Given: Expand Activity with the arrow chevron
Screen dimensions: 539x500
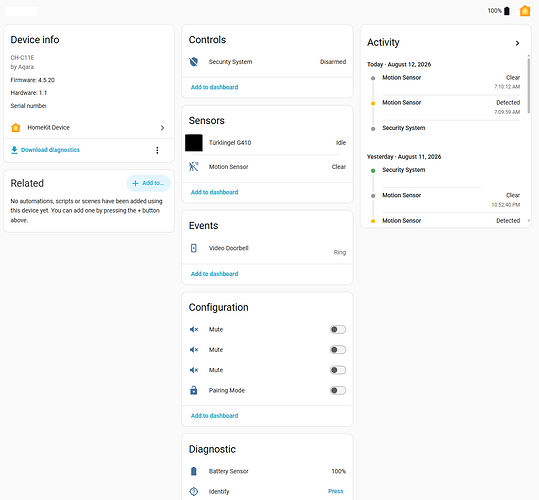Looking at the screenshot, I should click(x=517, y=43).
